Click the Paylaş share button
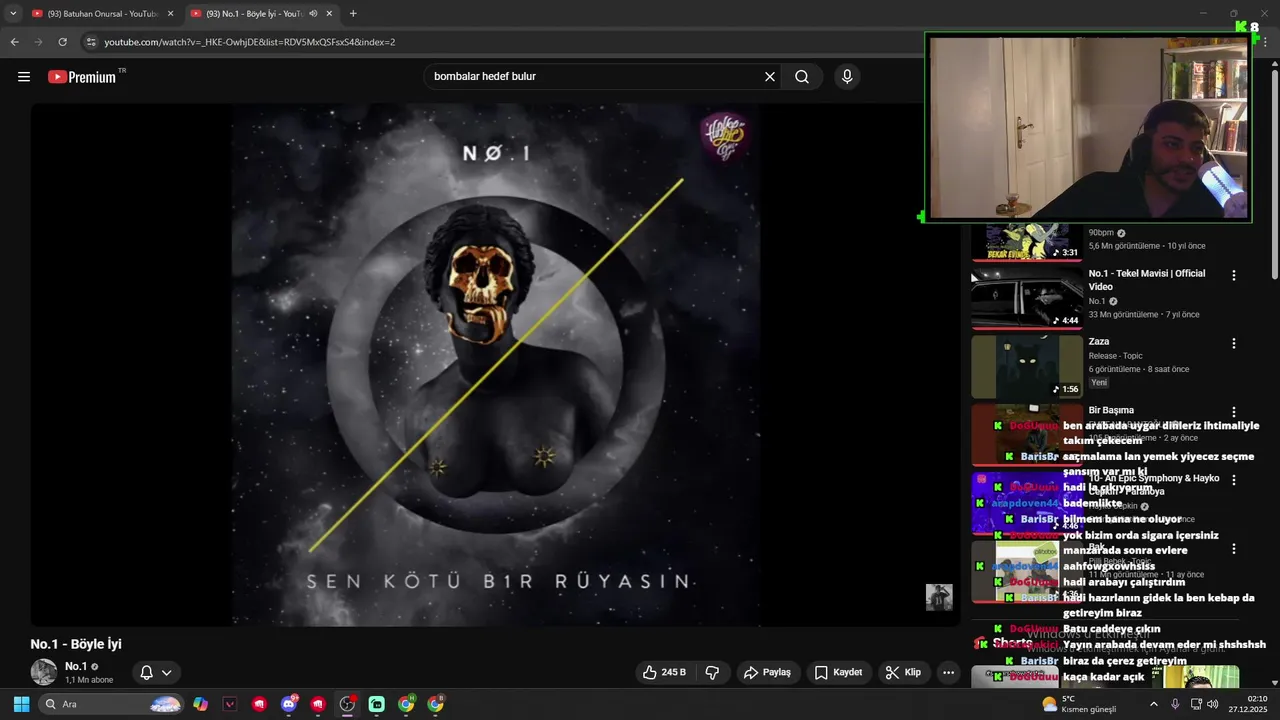This screenshot has width=1280, height=720. (768, 672)
